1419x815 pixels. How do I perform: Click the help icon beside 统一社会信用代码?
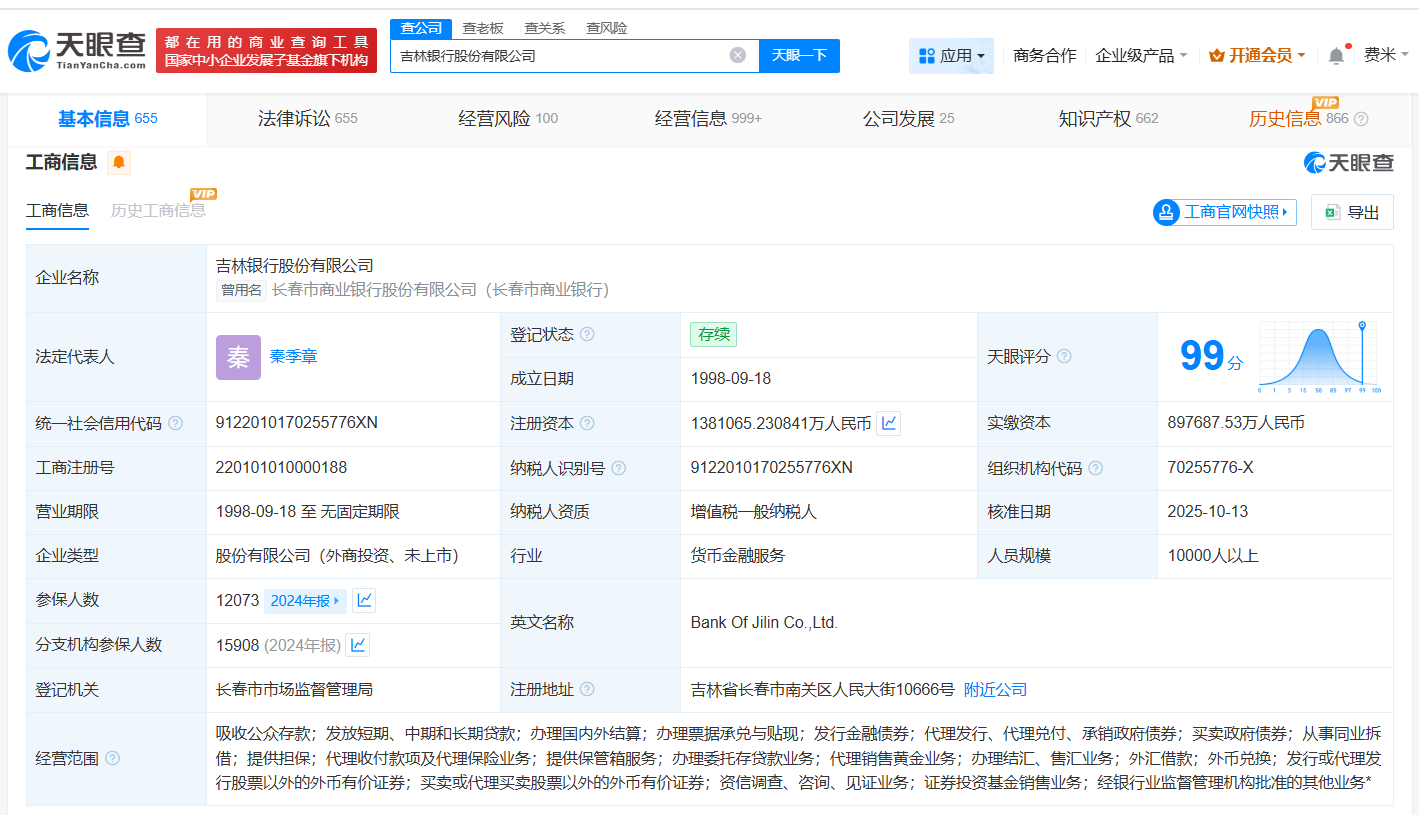tap(175, 423)
